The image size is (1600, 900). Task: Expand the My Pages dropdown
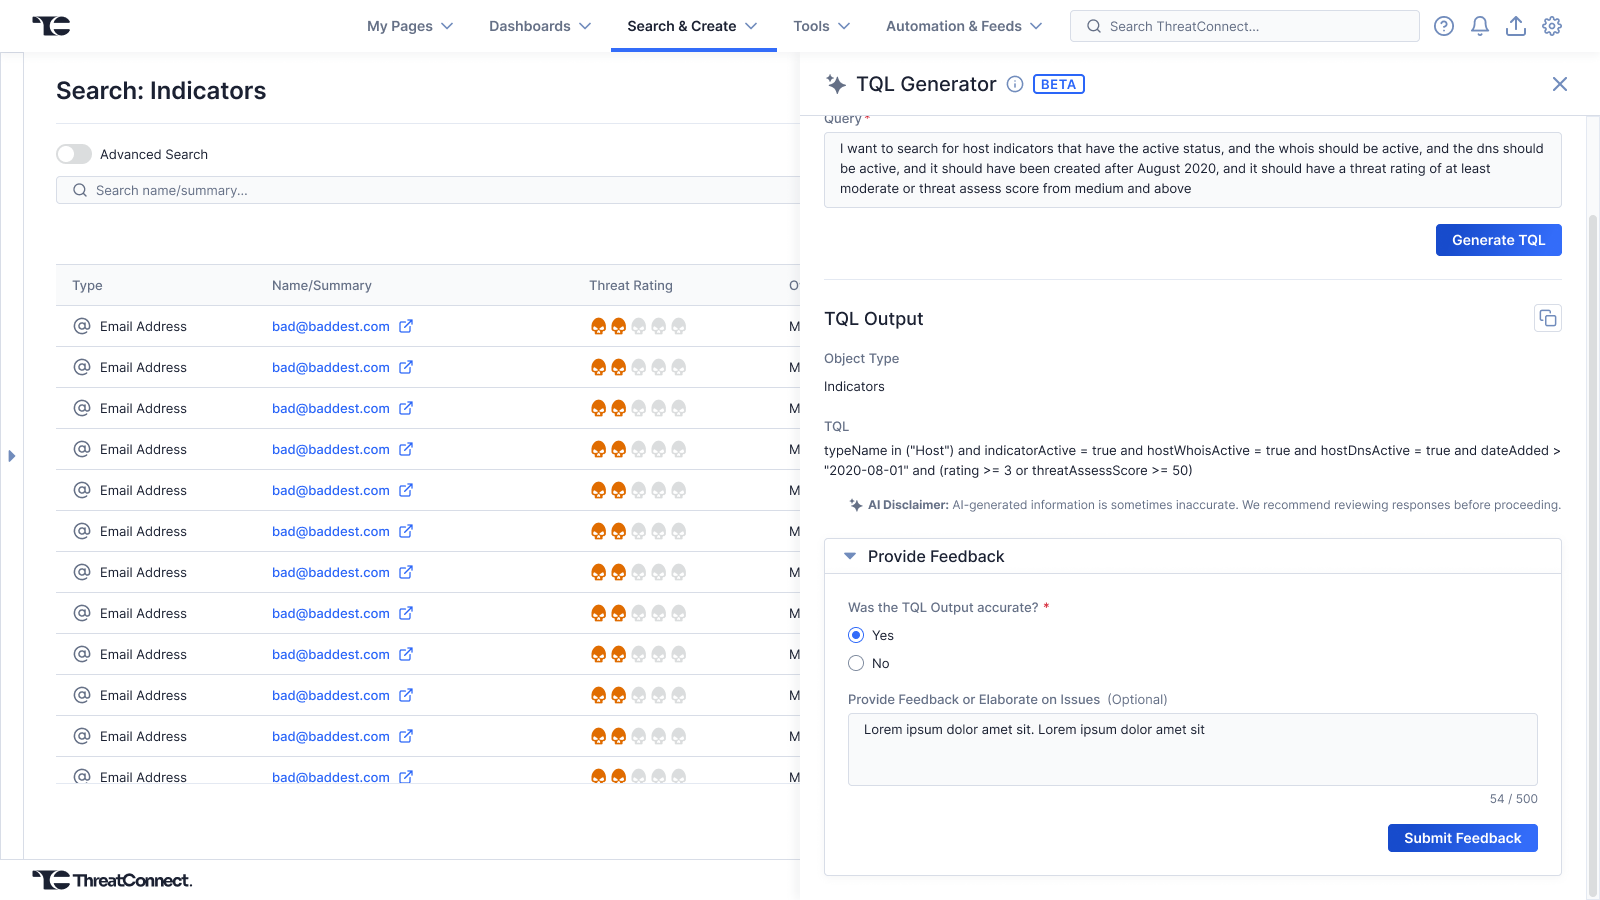pos(410,26)
